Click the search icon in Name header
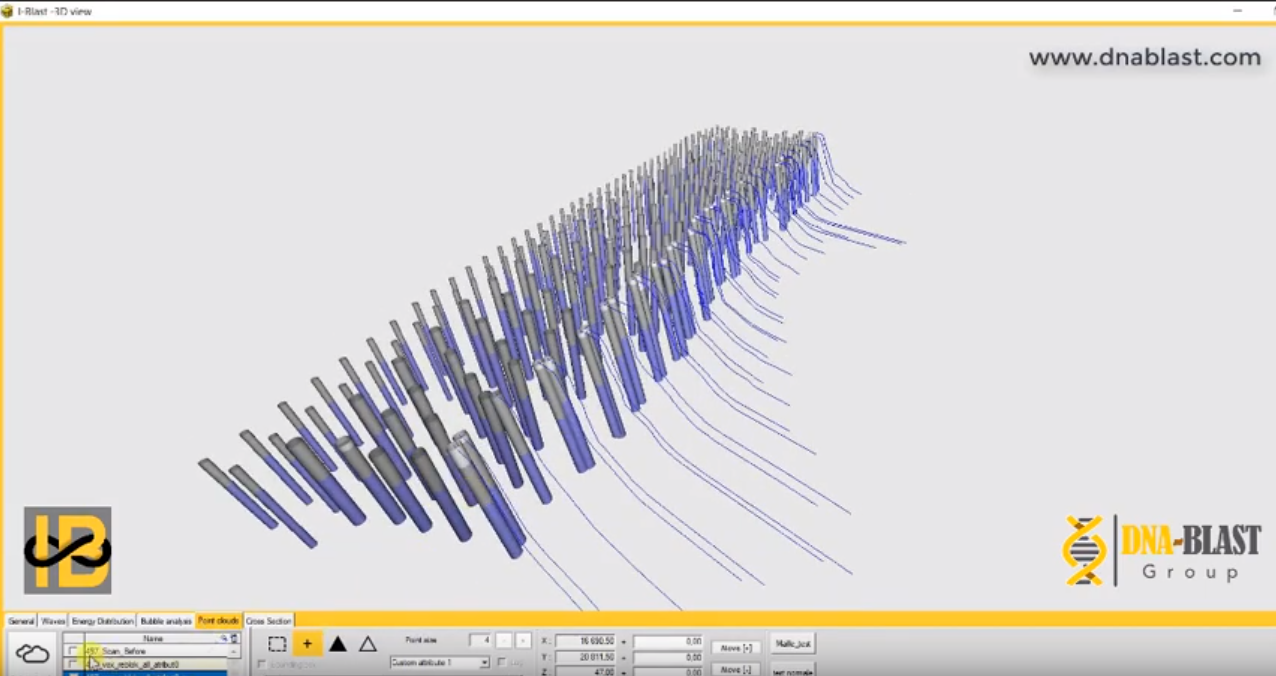 224,638
